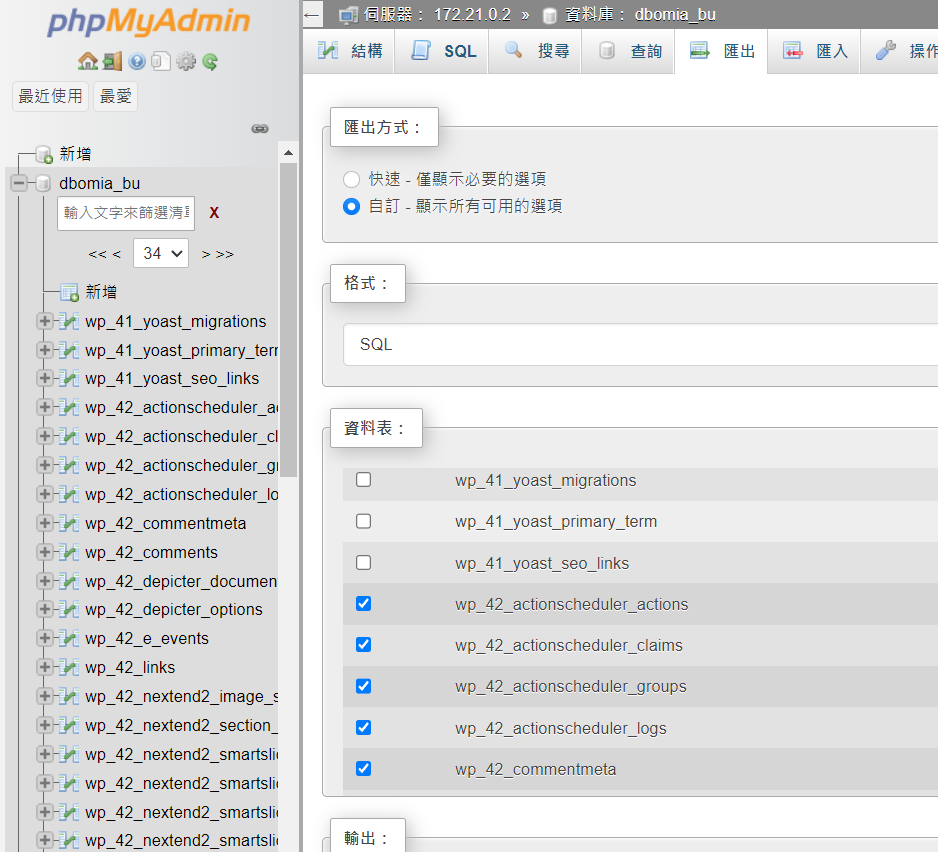Click the log out door icon
Viewport: 938px width, 852px height.
point(113,62)
